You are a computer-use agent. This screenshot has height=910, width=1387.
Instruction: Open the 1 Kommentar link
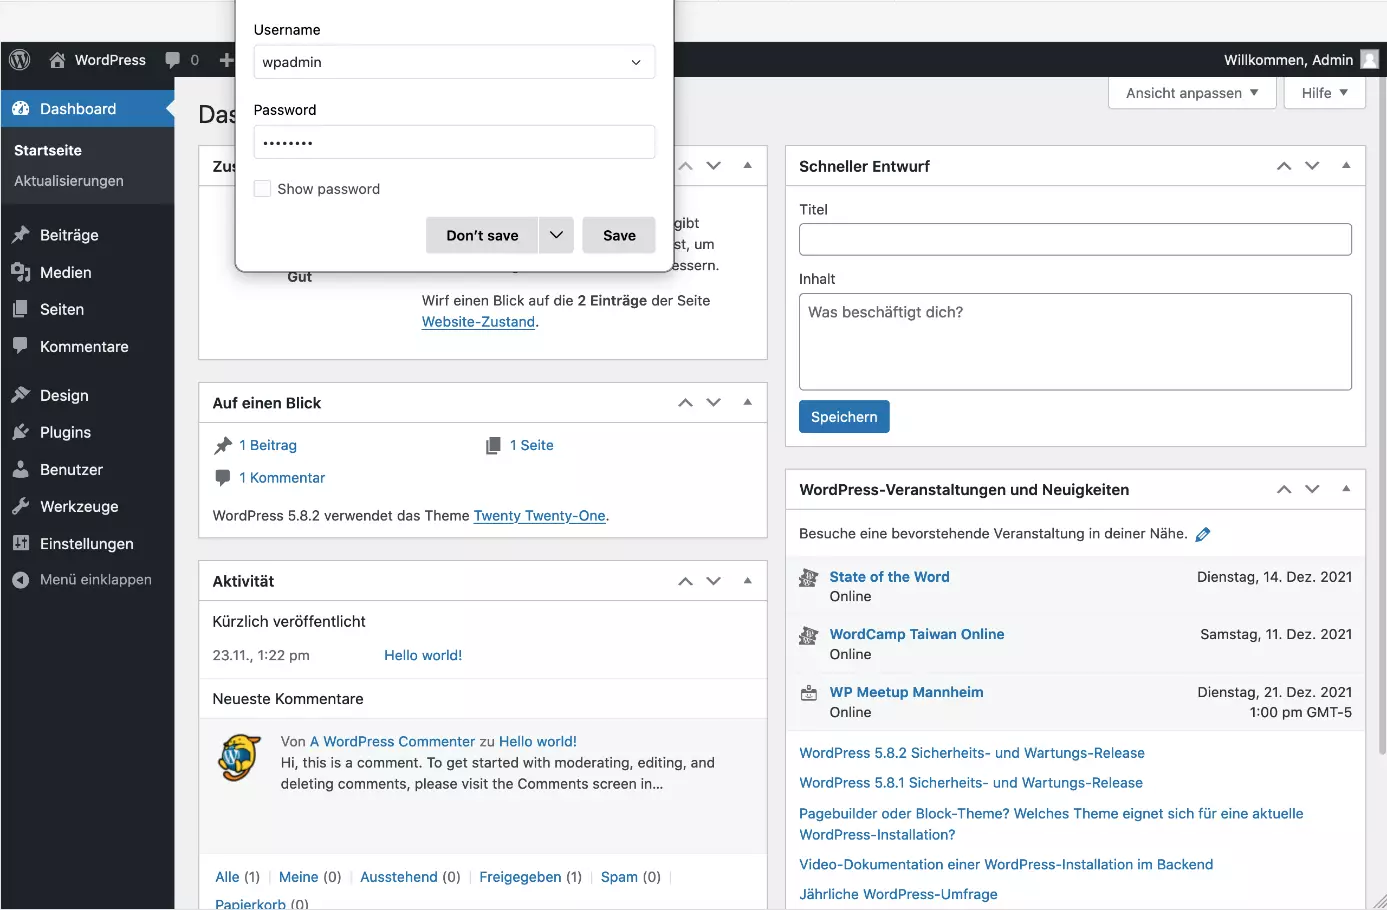pyautogui.click(x=282, y=478)
